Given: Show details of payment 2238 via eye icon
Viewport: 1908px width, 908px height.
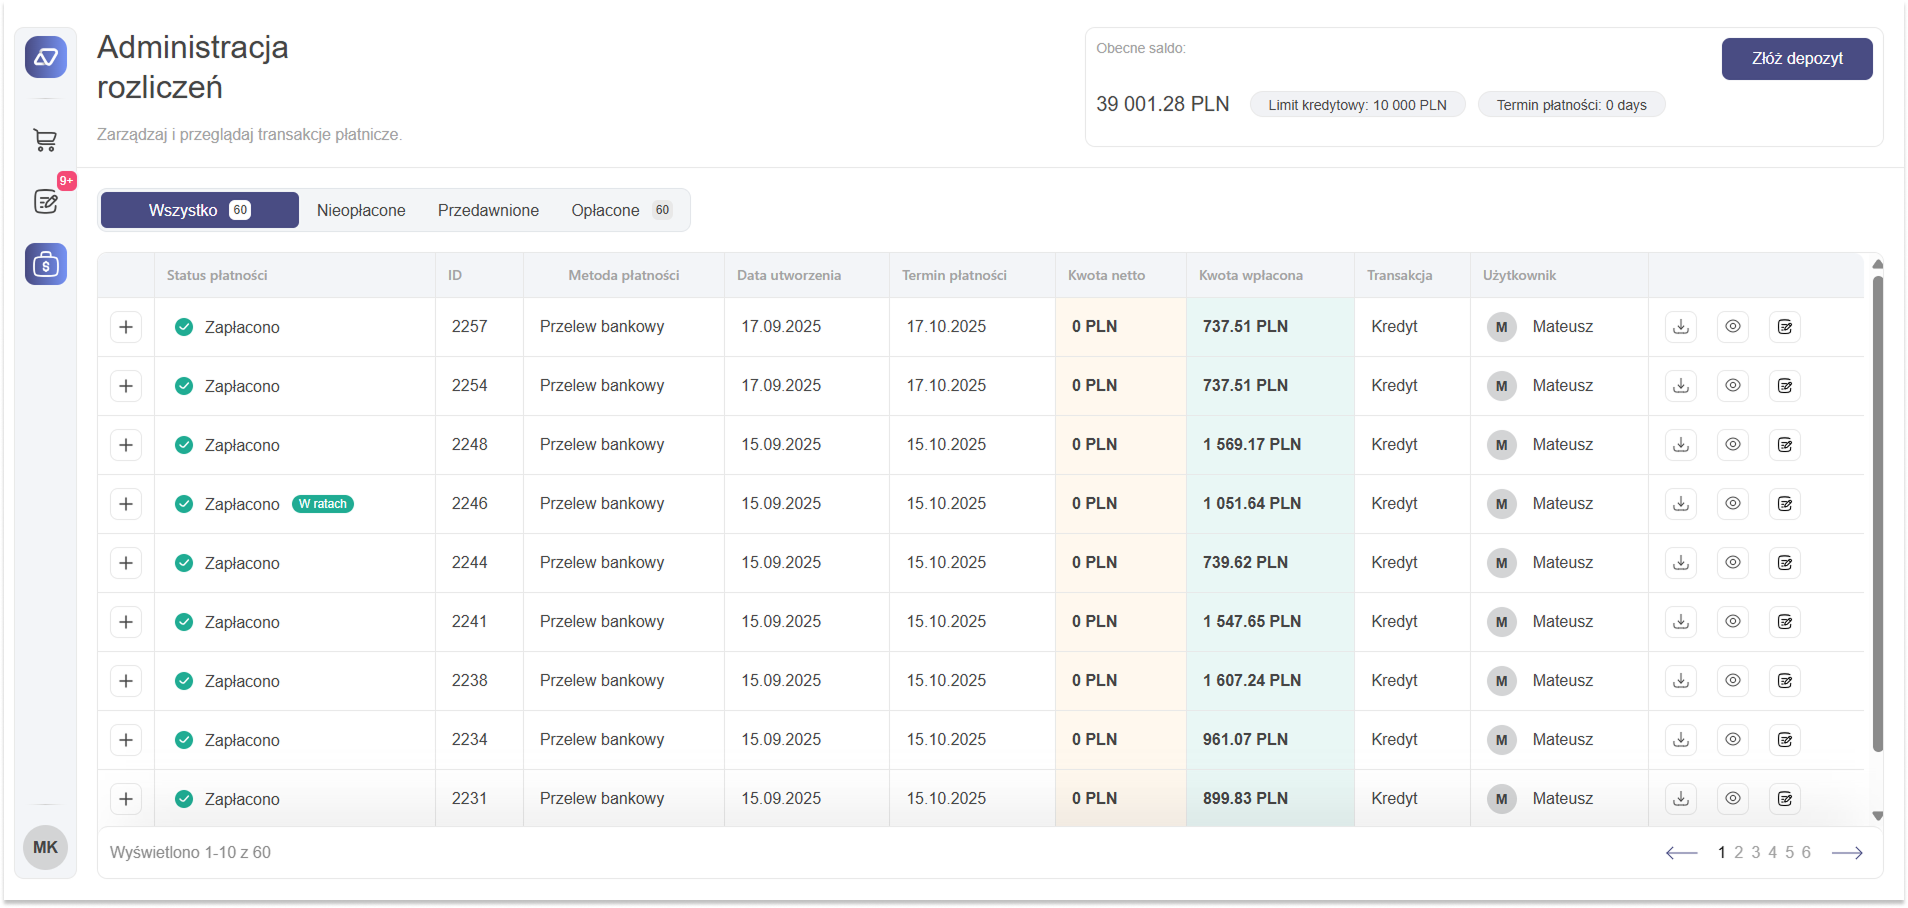Looking at the screenshot, I should tap(1733, 681).
